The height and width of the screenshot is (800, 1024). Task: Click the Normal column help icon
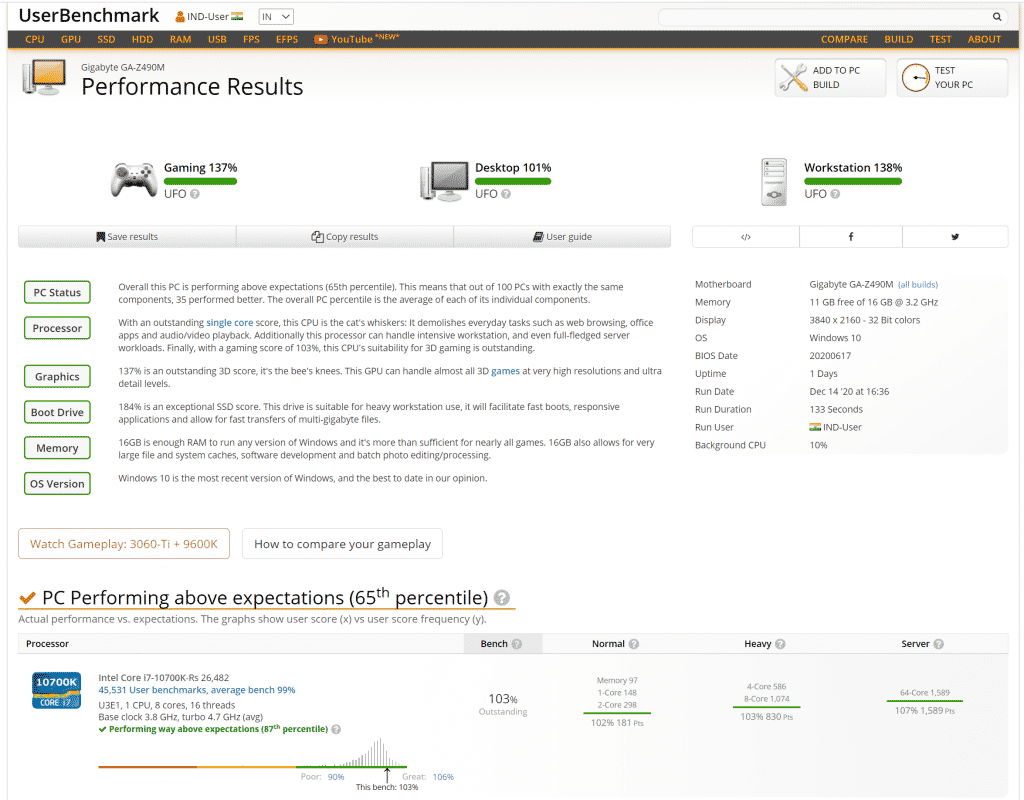point(633,644)
